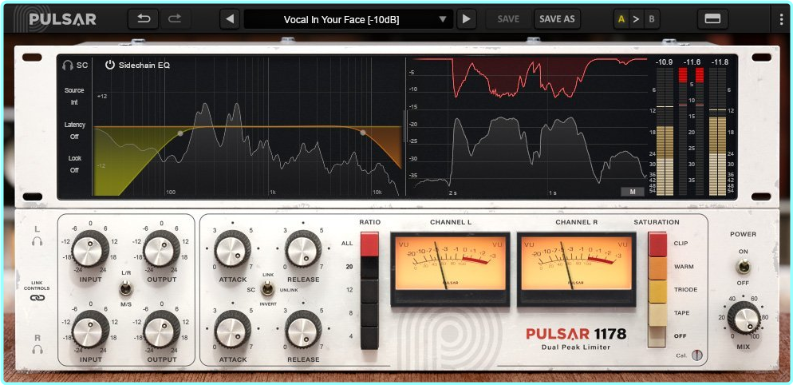
Task: Click the M button in gain reduction graph
Action: 633,192
